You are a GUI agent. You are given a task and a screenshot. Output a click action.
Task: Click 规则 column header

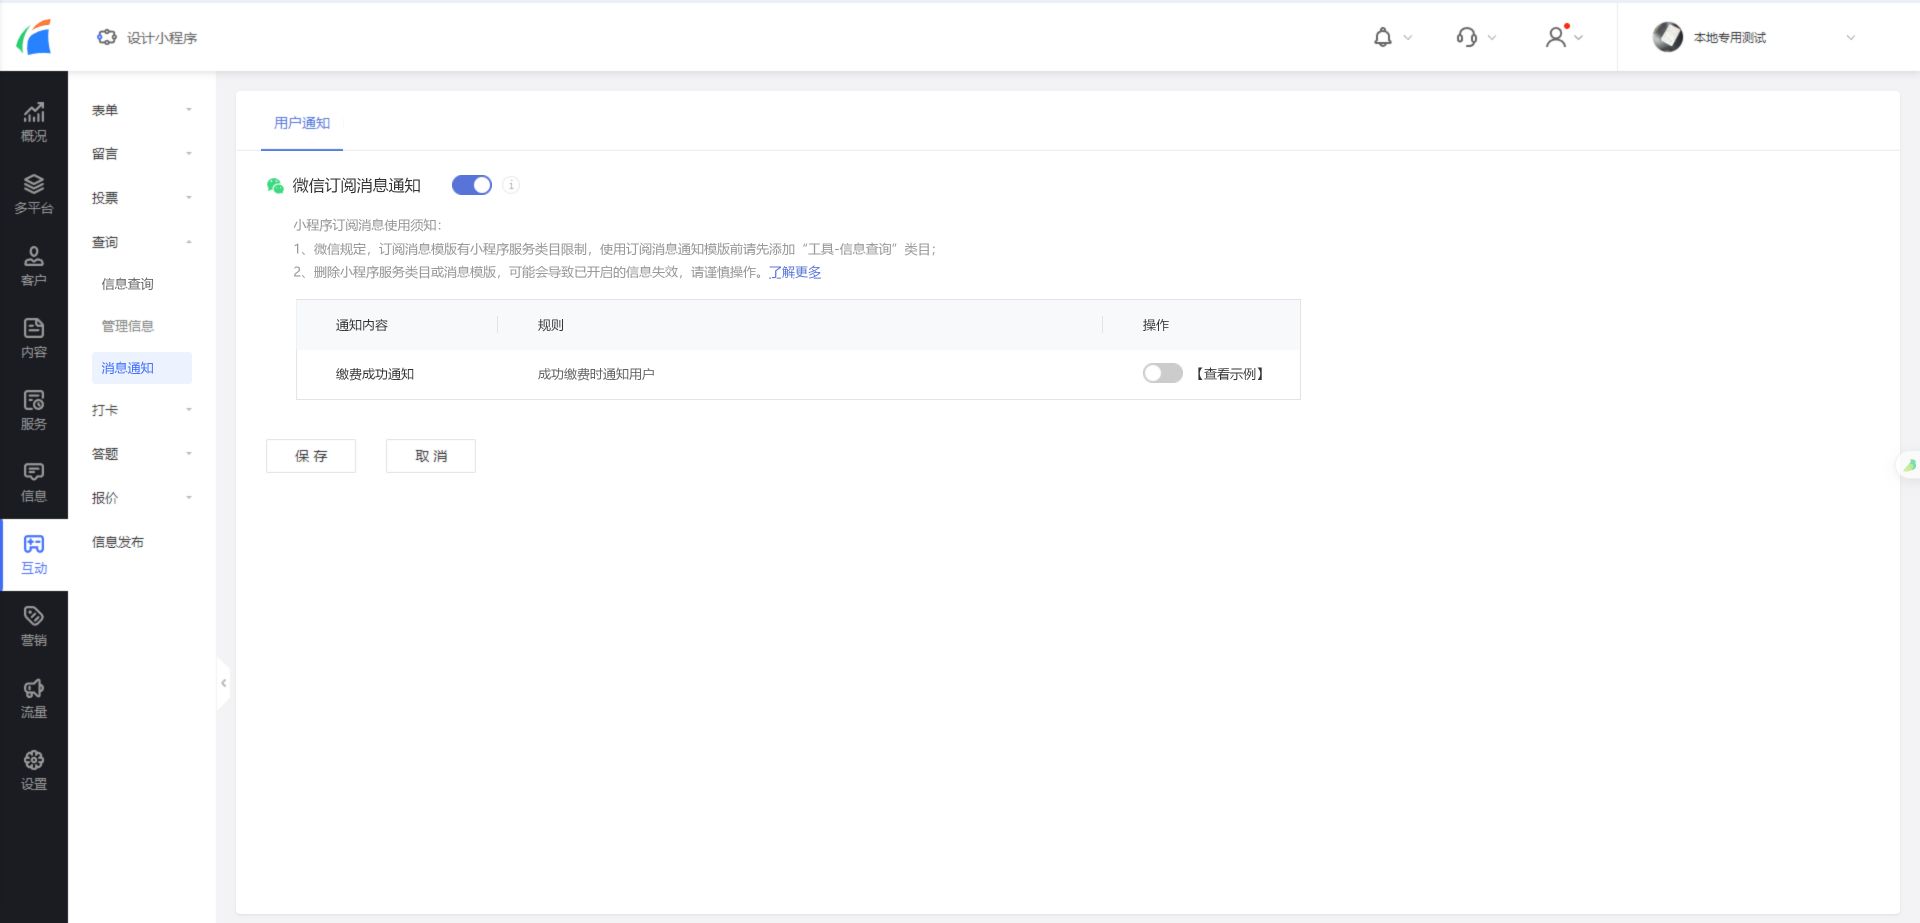coord(551,325)
